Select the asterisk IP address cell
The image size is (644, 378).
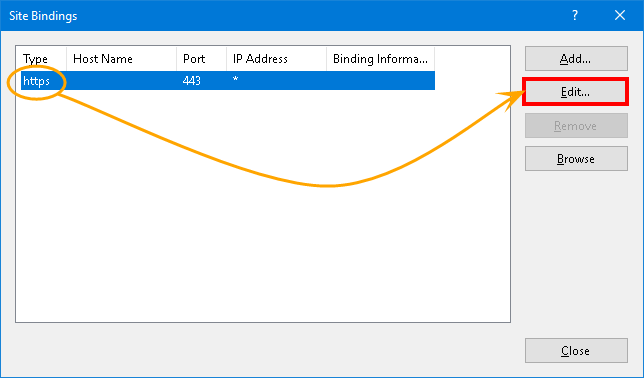(235, 80)
